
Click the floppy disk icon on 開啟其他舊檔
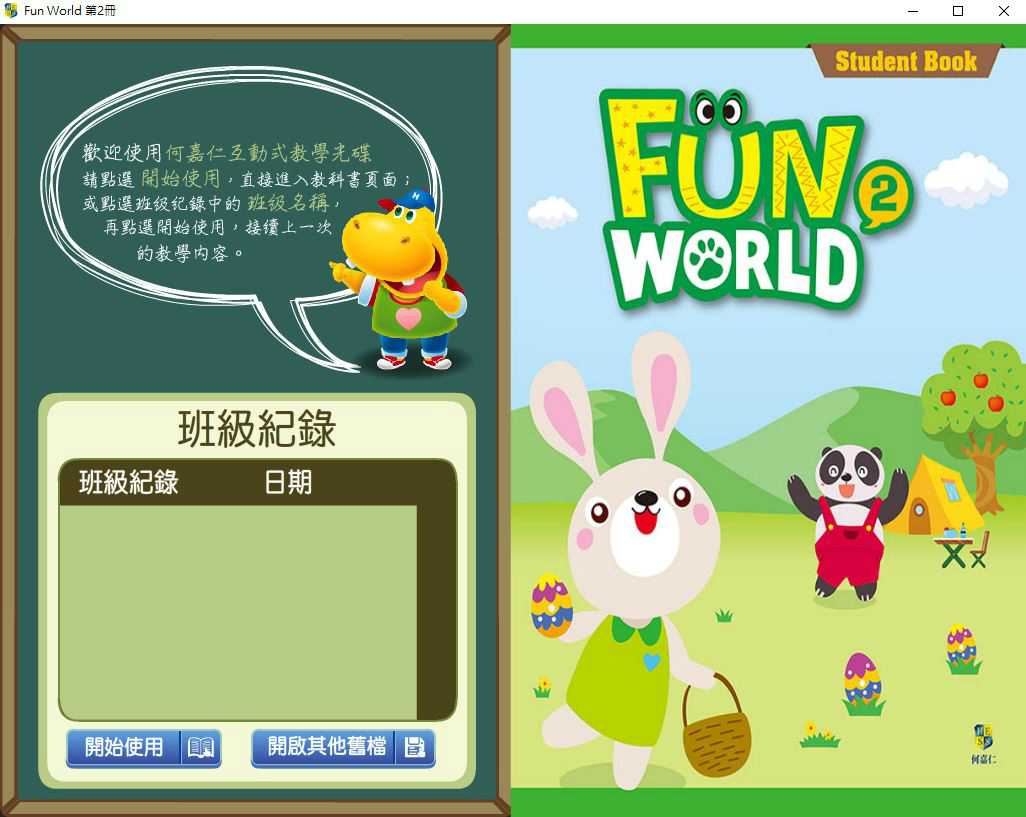pos(415,748)
